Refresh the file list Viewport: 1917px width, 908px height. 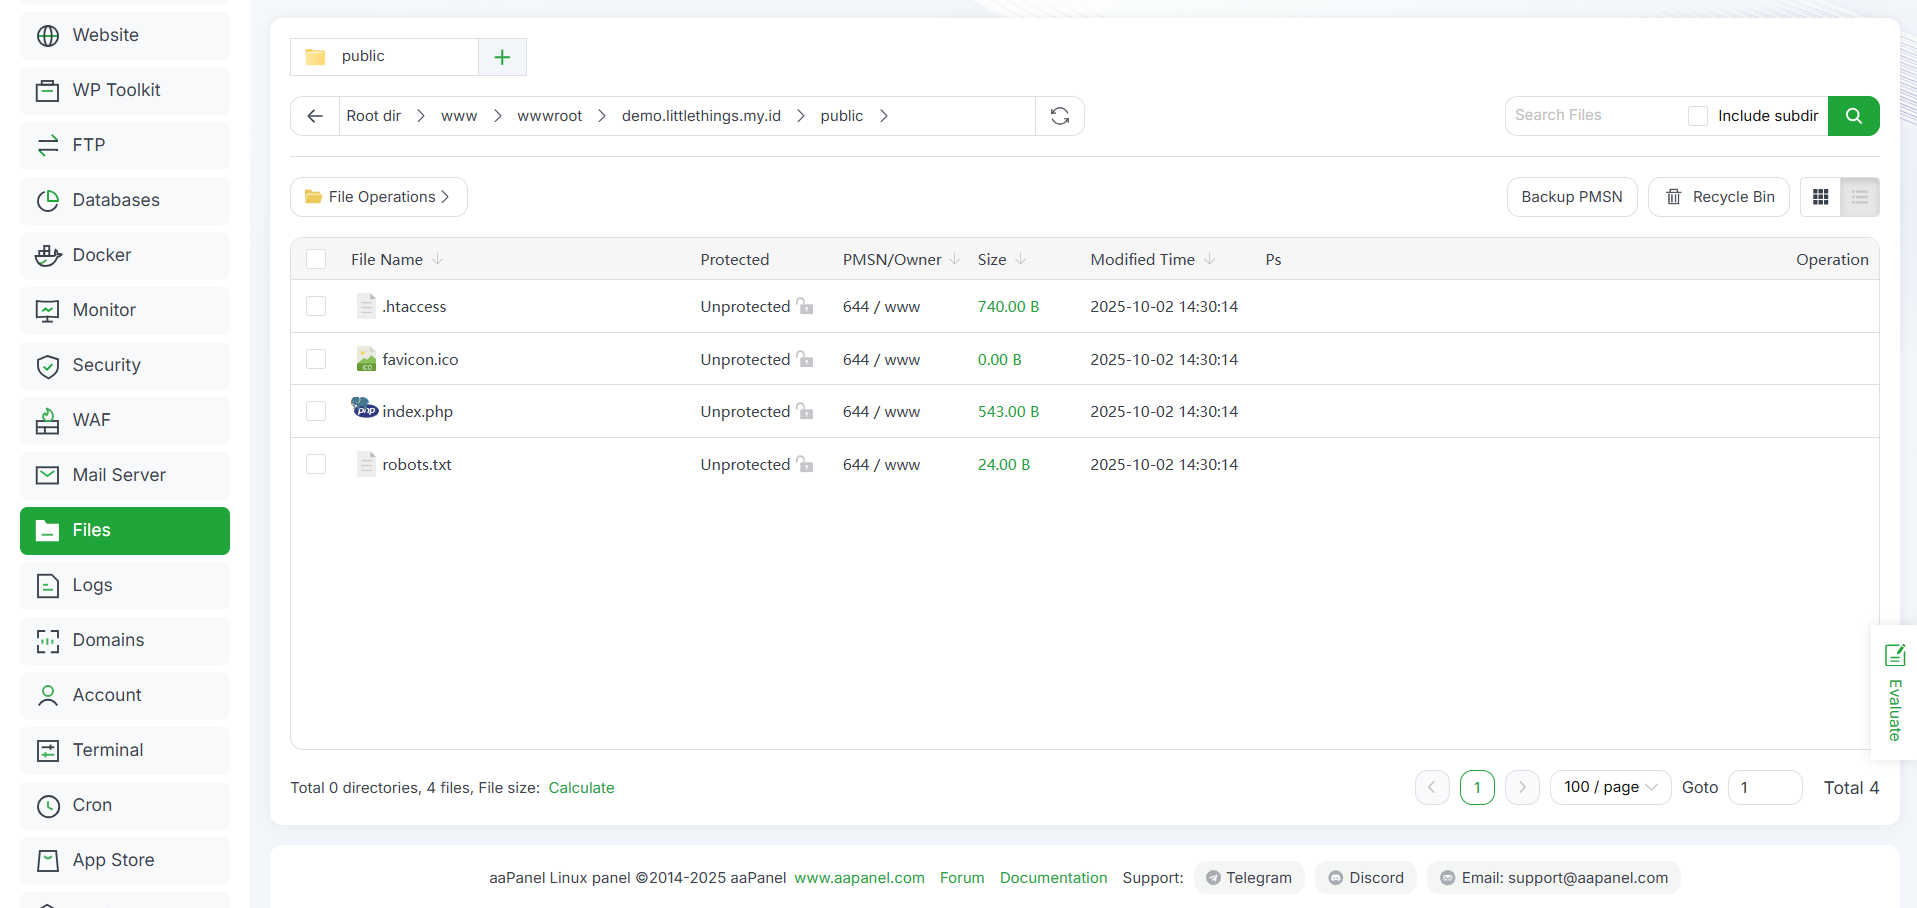point(1060,116)
